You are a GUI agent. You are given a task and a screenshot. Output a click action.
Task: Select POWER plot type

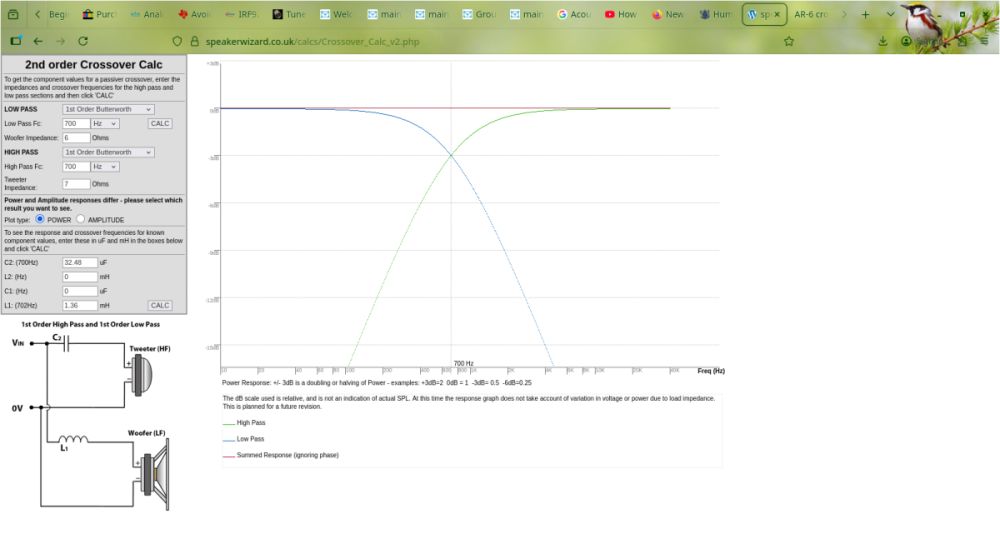40,219
